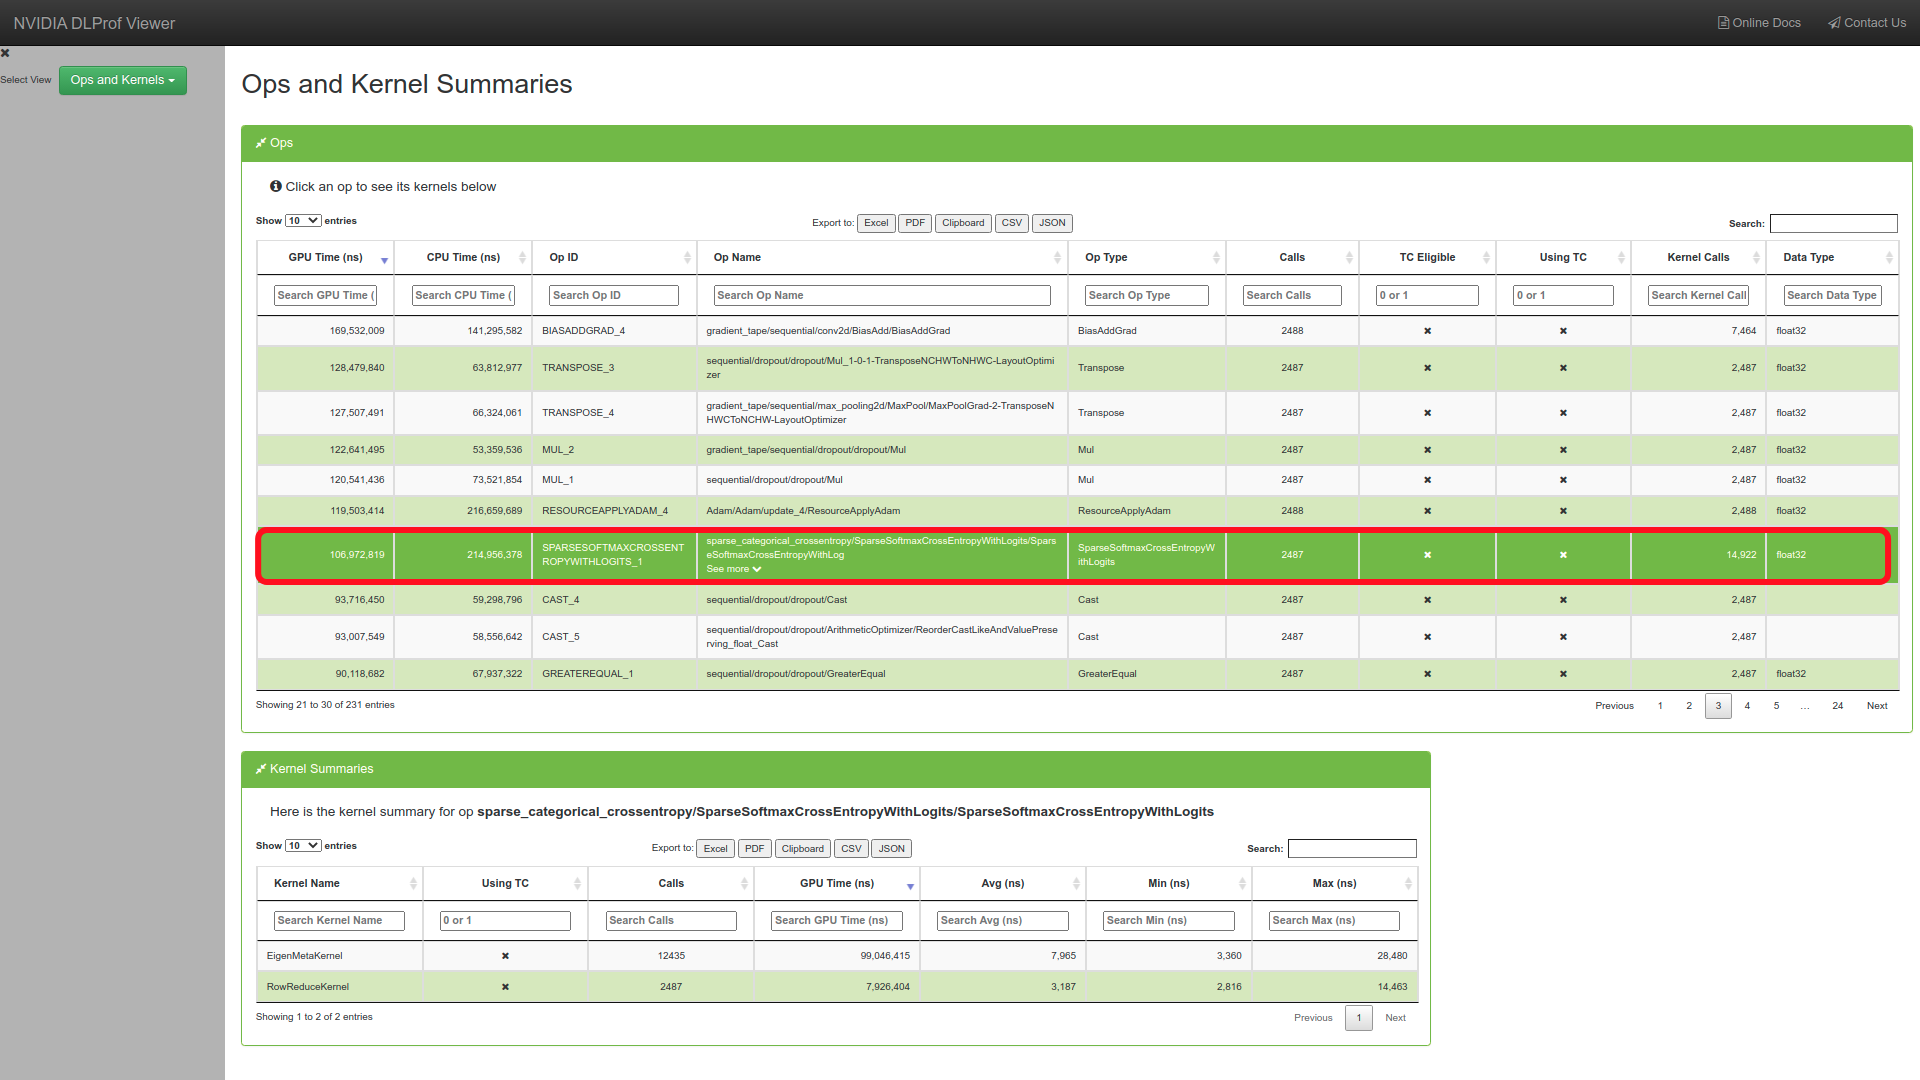The image size is (1920, 1080).
Task: Go to page 24 of Ops table
Action: click(1837, 706)
